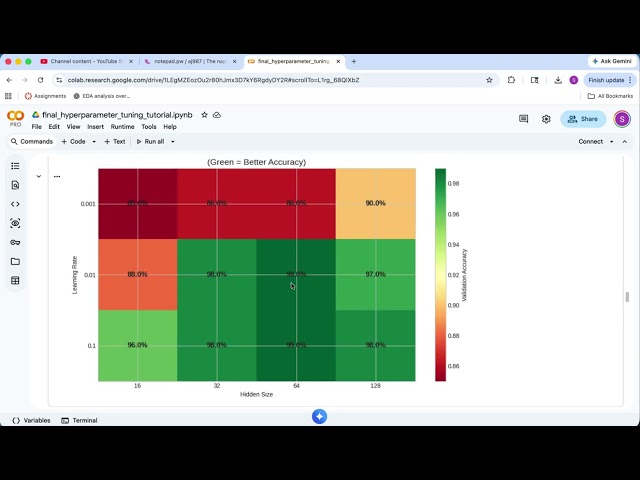Open the Variables panel
The image size is (640, 480).
31,420
